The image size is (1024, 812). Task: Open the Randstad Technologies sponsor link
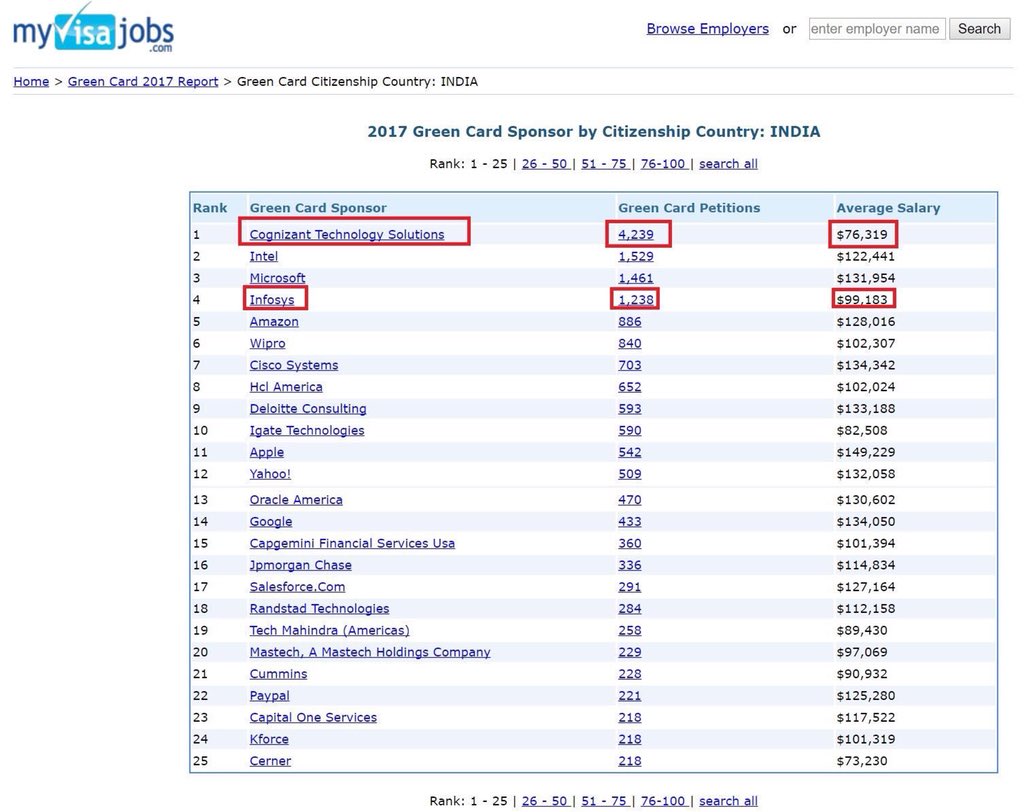319,609
